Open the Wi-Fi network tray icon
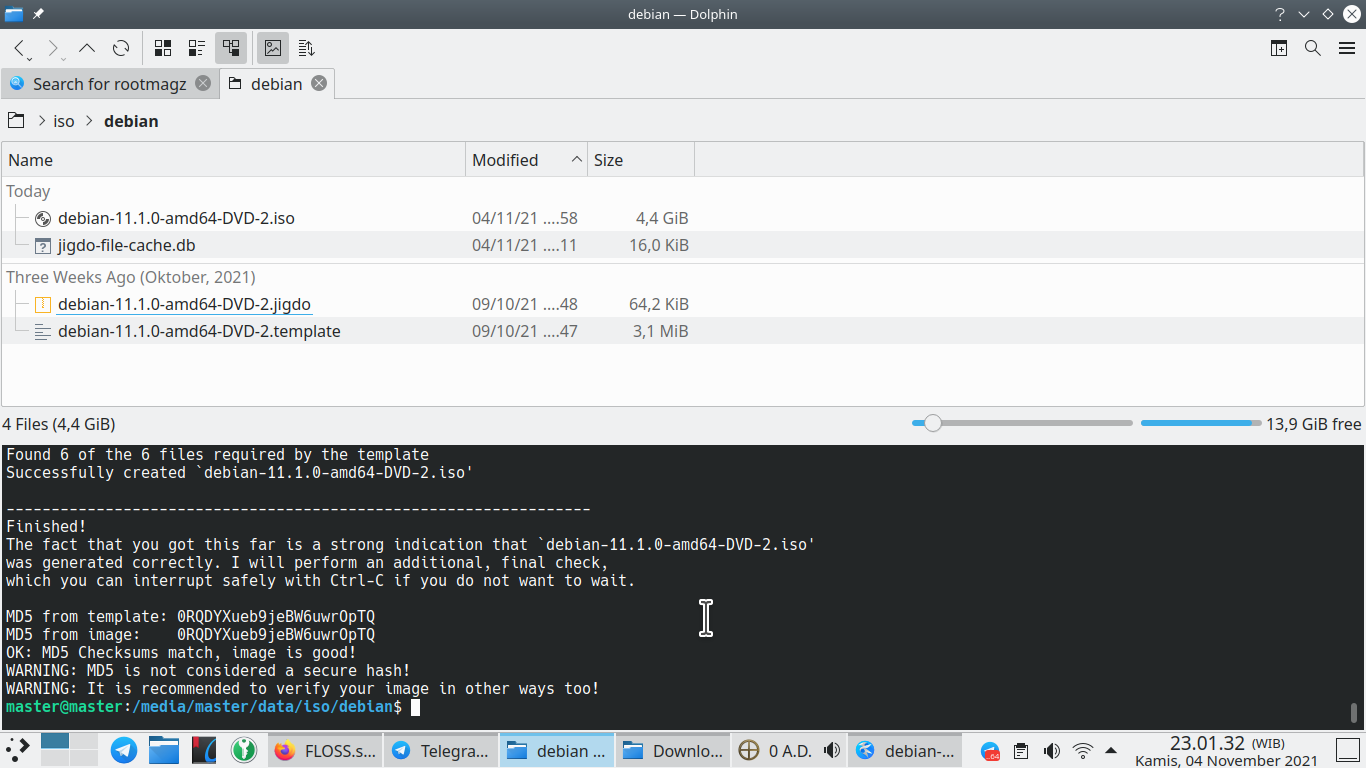Image resolution: width=1366 pixels, height=768 pixels. point(1083,751)
